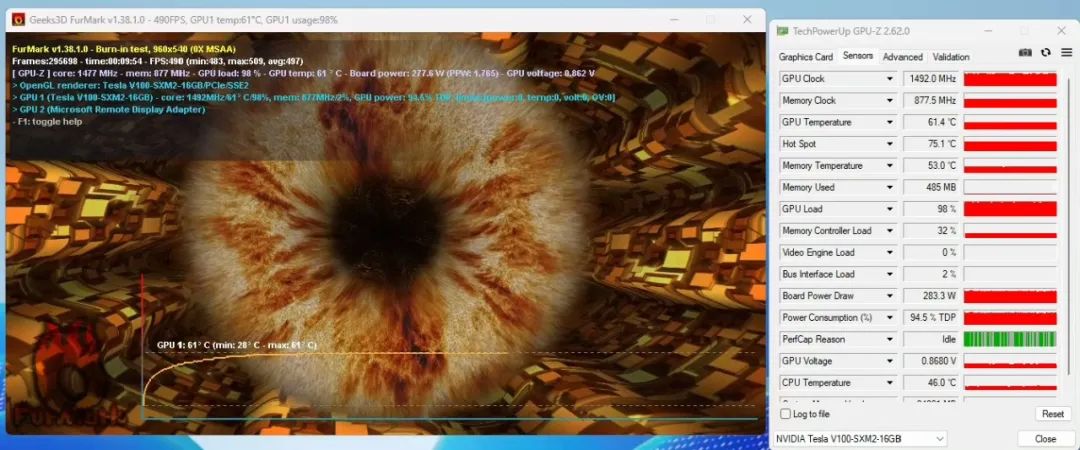Open the PerfCap Reason dropdown
Viewport: 1080px width, 450px height.
tap(890, 339)
